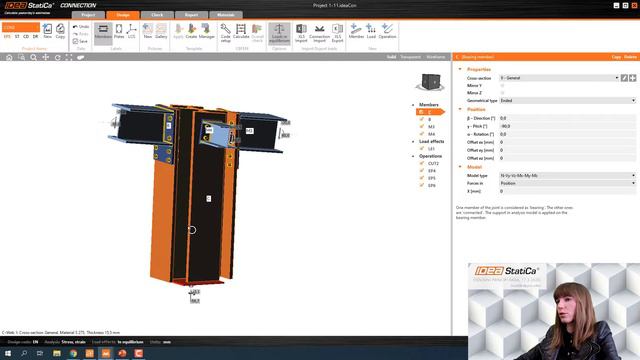This screenshot has height=360, width=640.
Task: Click the Apply template icon
Action: [x=178, y=31]
